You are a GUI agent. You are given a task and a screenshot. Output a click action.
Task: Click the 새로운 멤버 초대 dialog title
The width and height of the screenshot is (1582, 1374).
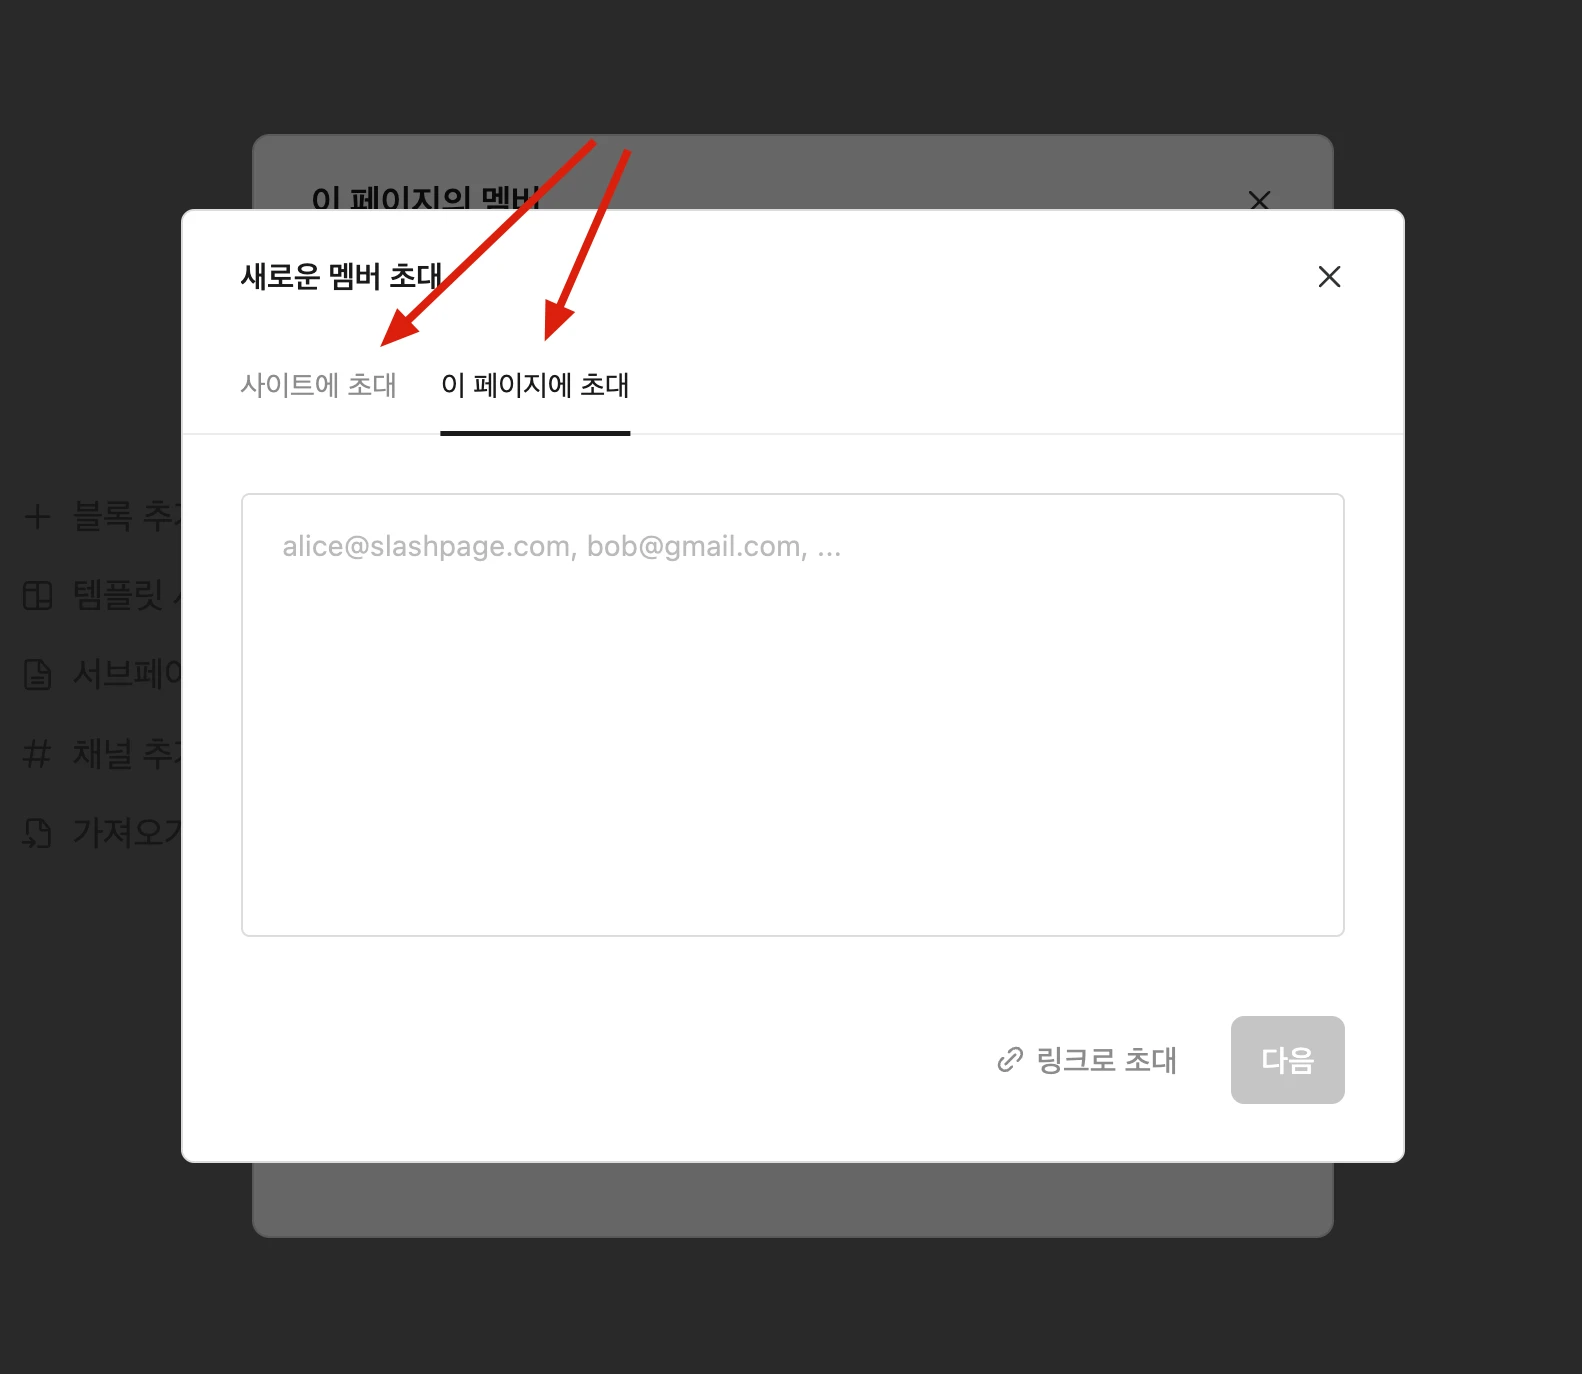pyautogui.click(x=341, y=276)
